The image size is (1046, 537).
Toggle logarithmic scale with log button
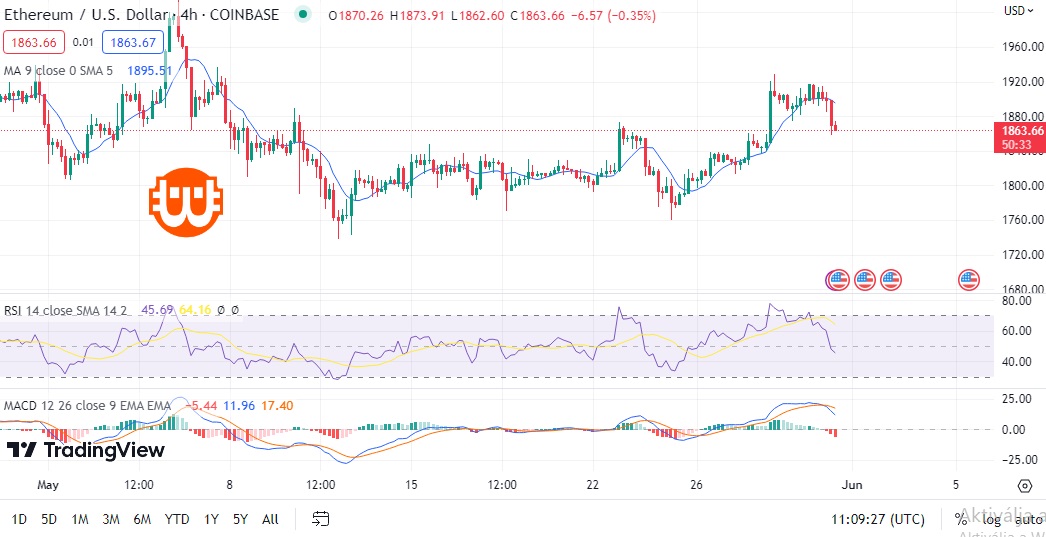click(991, 518)
